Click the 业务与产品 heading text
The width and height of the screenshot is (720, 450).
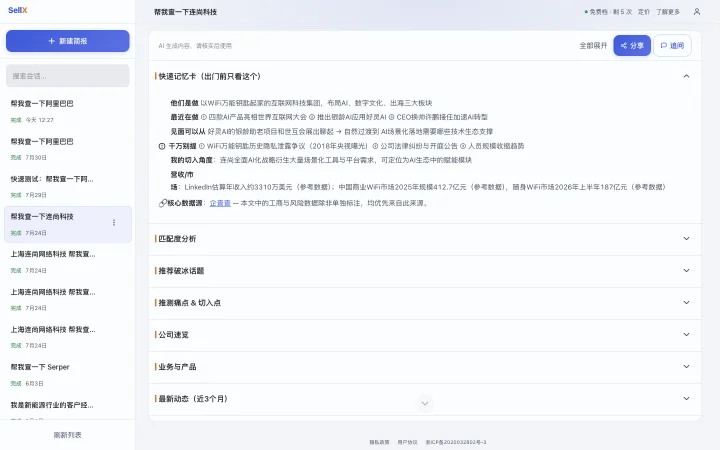click(177, 366)
